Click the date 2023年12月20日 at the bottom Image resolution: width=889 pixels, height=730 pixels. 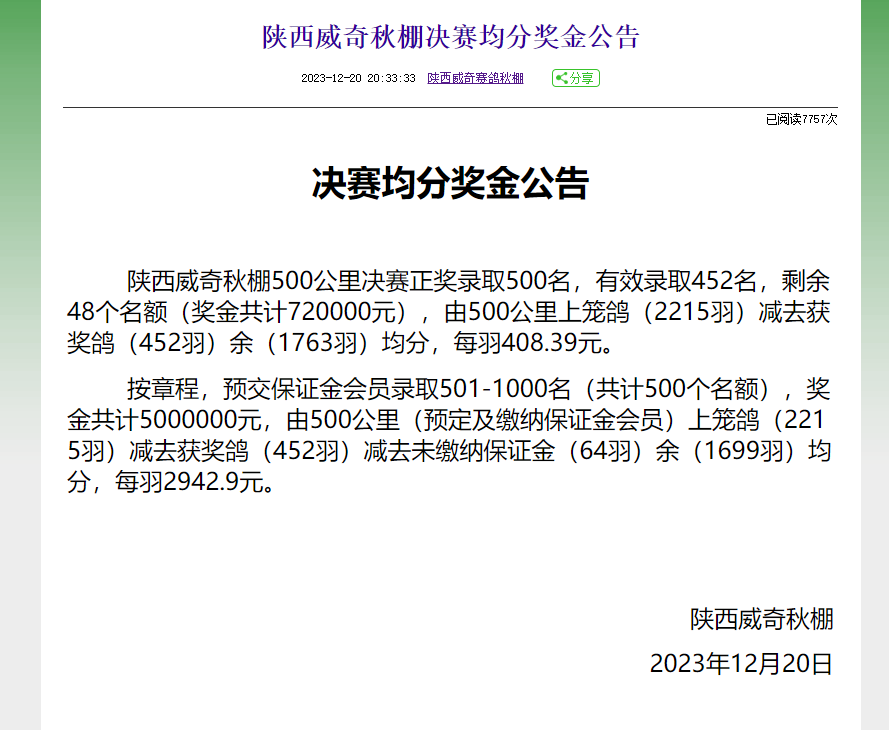pyautogui.click(x=740, y=664)
